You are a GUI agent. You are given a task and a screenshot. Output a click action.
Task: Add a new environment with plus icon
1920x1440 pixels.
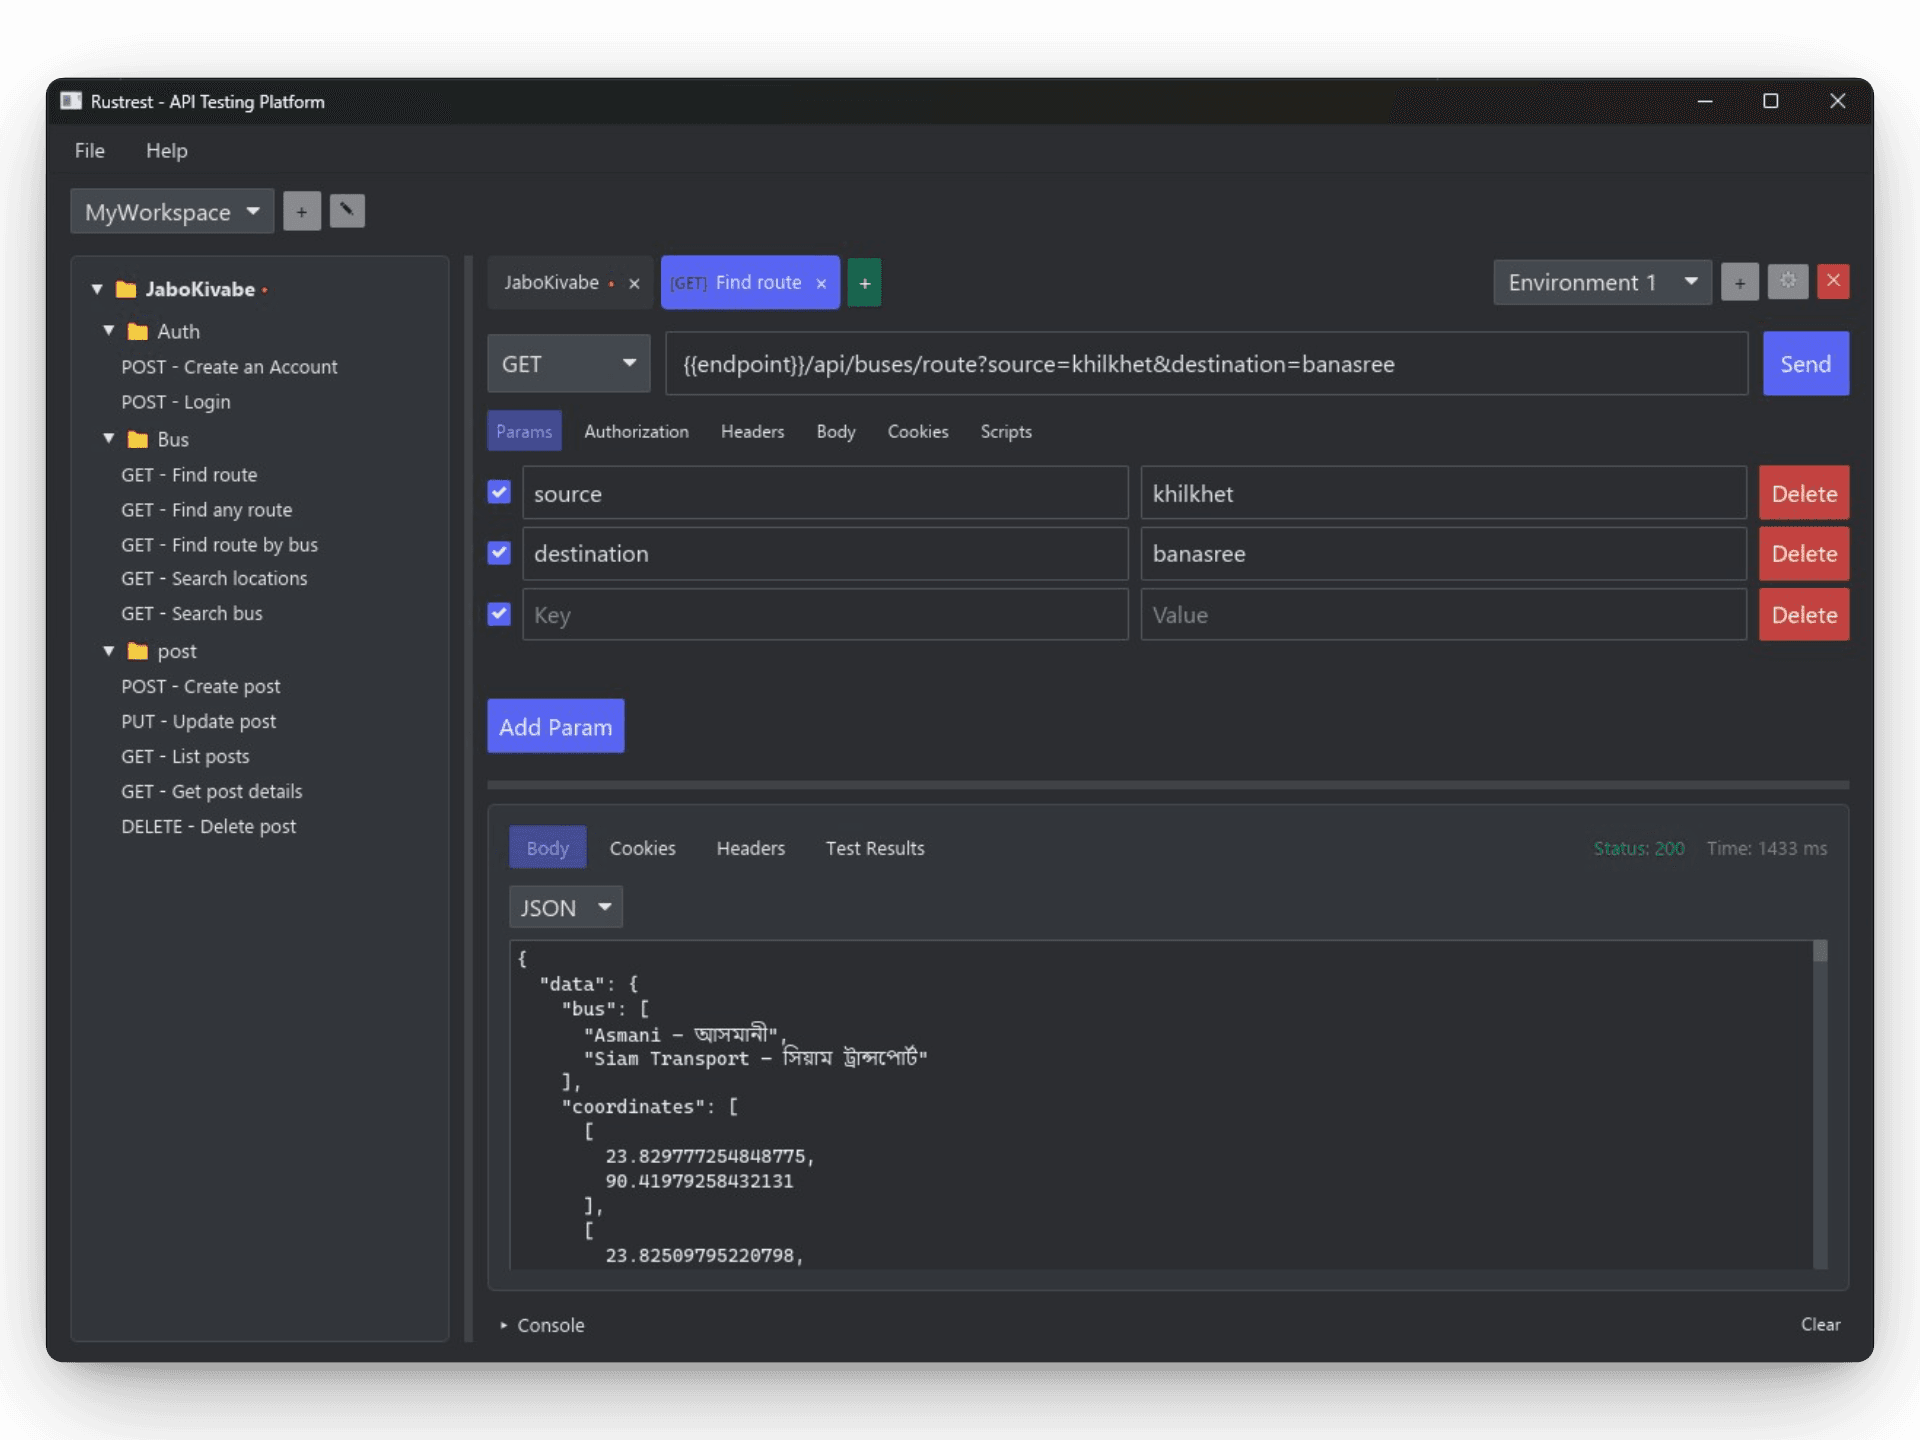point(1740,283)
